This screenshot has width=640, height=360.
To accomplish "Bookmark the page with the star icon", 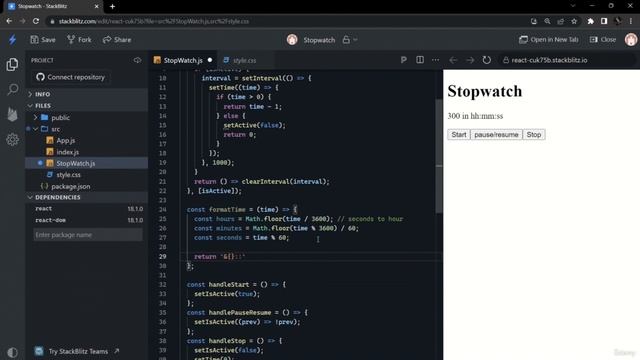I will [574, 21].
